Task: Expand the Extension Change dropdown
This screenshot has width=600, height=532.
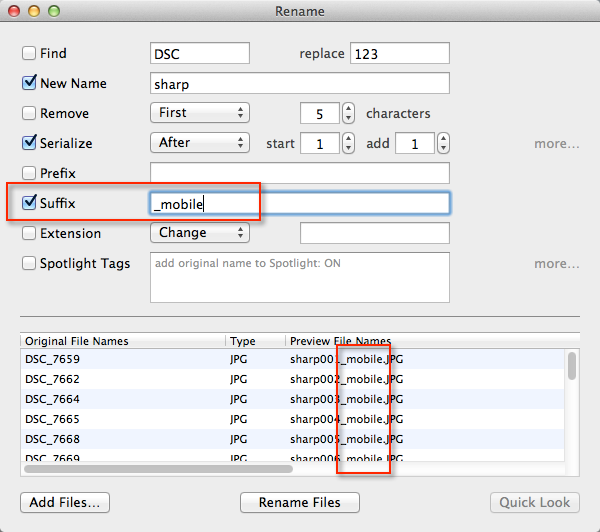Action: click(199, 233)
